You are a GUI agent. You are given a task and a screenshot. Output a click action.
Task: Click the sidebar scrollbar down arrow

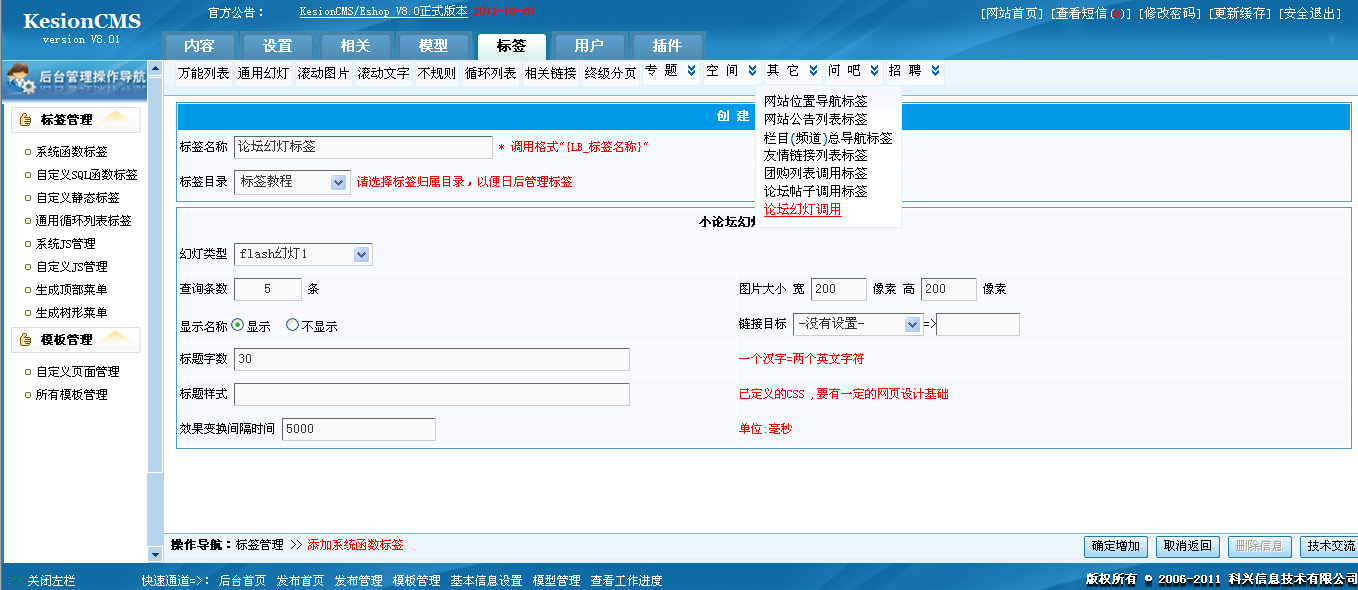coord(155,554)
